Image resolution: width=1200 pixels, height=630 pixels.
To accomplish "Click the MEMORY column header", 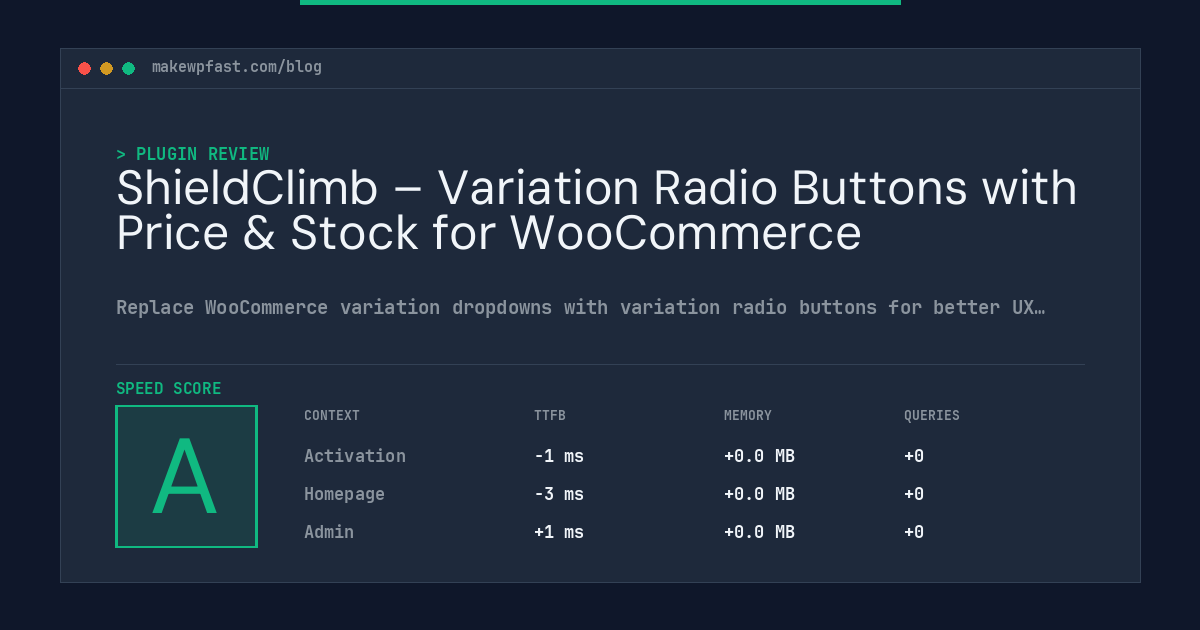I will click(748, 416).
